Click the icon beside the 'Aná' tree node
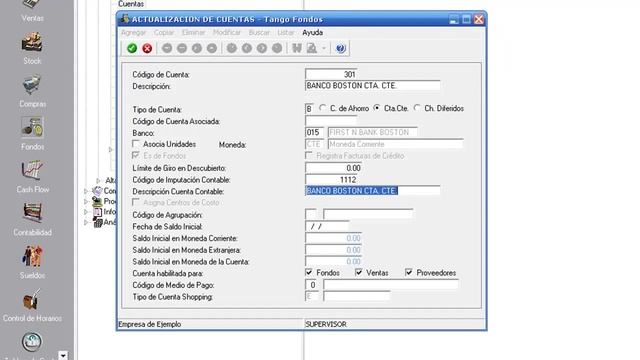The width and height of the screenshot is (640, 360). point(97,222)
